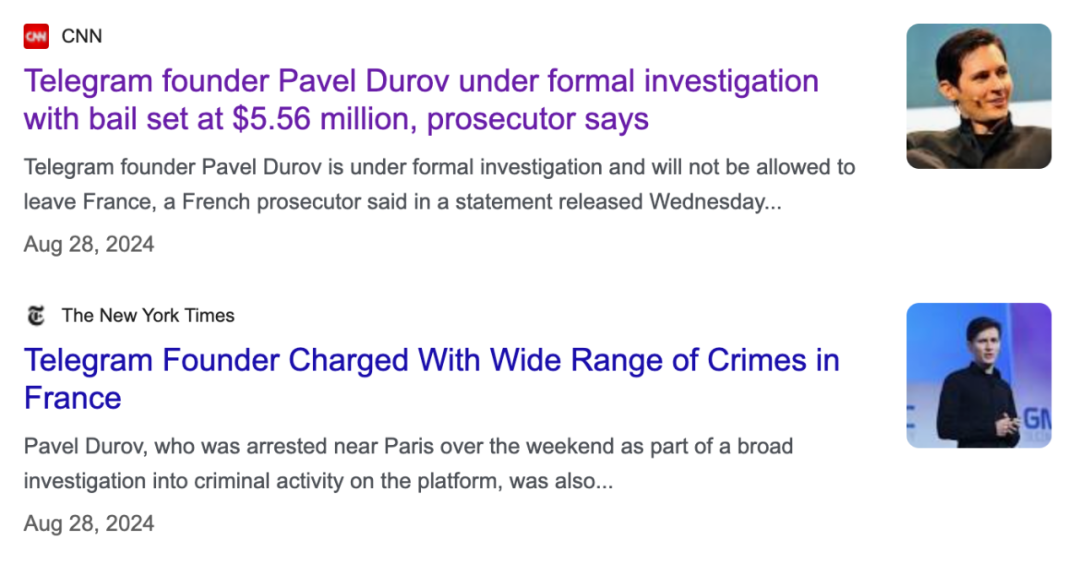Click the NYT snippet about platform investigation
1080x564 pixels.
point(408,463)
